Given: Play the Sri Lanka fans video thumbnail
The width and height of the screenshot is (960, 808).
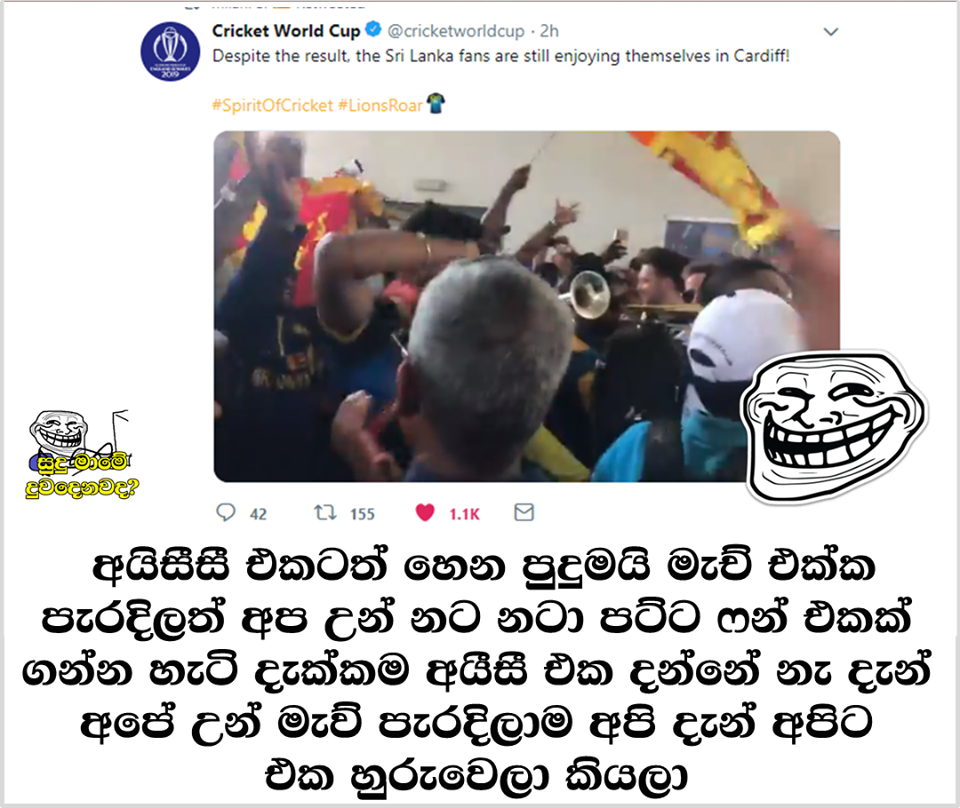Looking at the screenshot, I should click(x=527, y=306).
